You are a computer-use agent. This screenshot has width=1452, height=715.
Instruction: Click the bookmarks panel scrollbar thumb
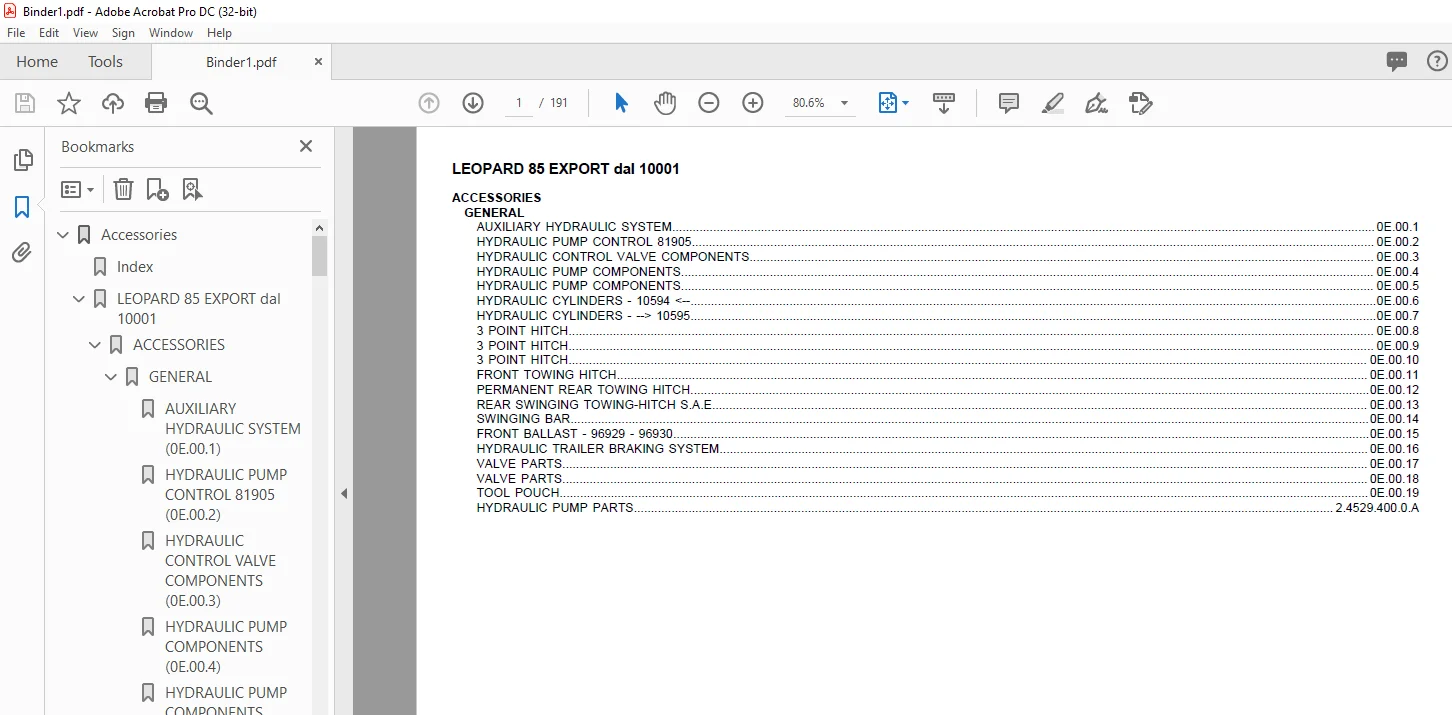pos(320,255)
